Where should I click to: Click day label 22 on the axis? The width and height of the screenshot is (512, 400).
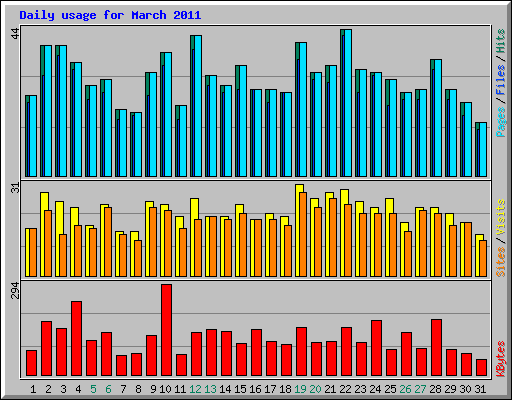(x=345, y=389)
